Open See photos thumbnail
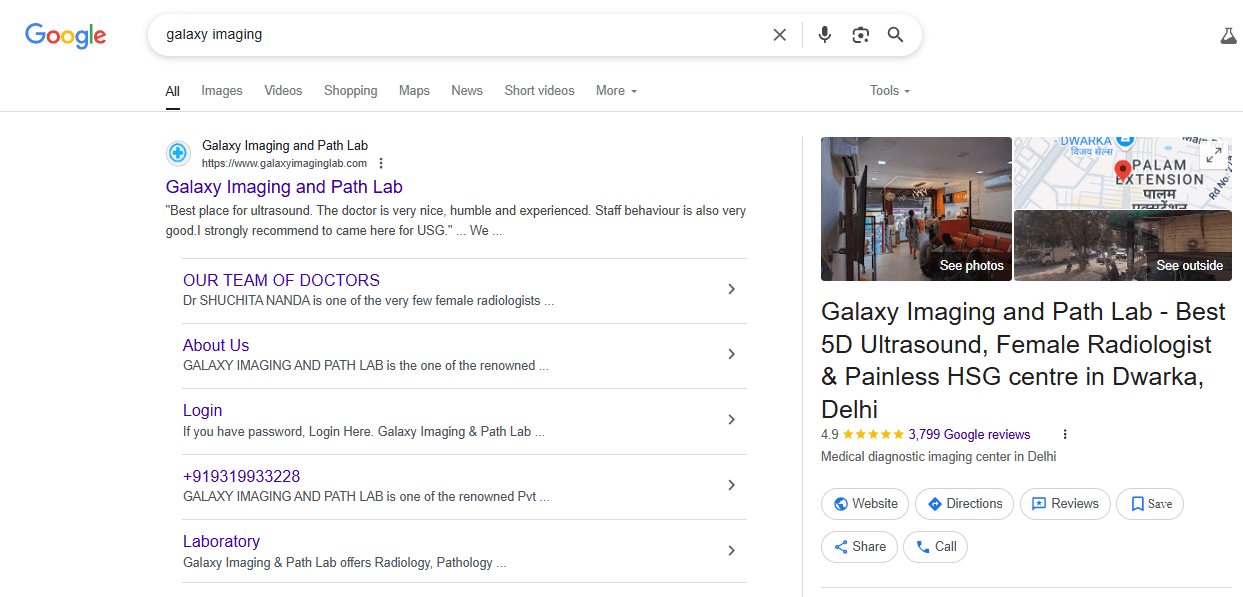1243x597 pixels. (916, 209)
